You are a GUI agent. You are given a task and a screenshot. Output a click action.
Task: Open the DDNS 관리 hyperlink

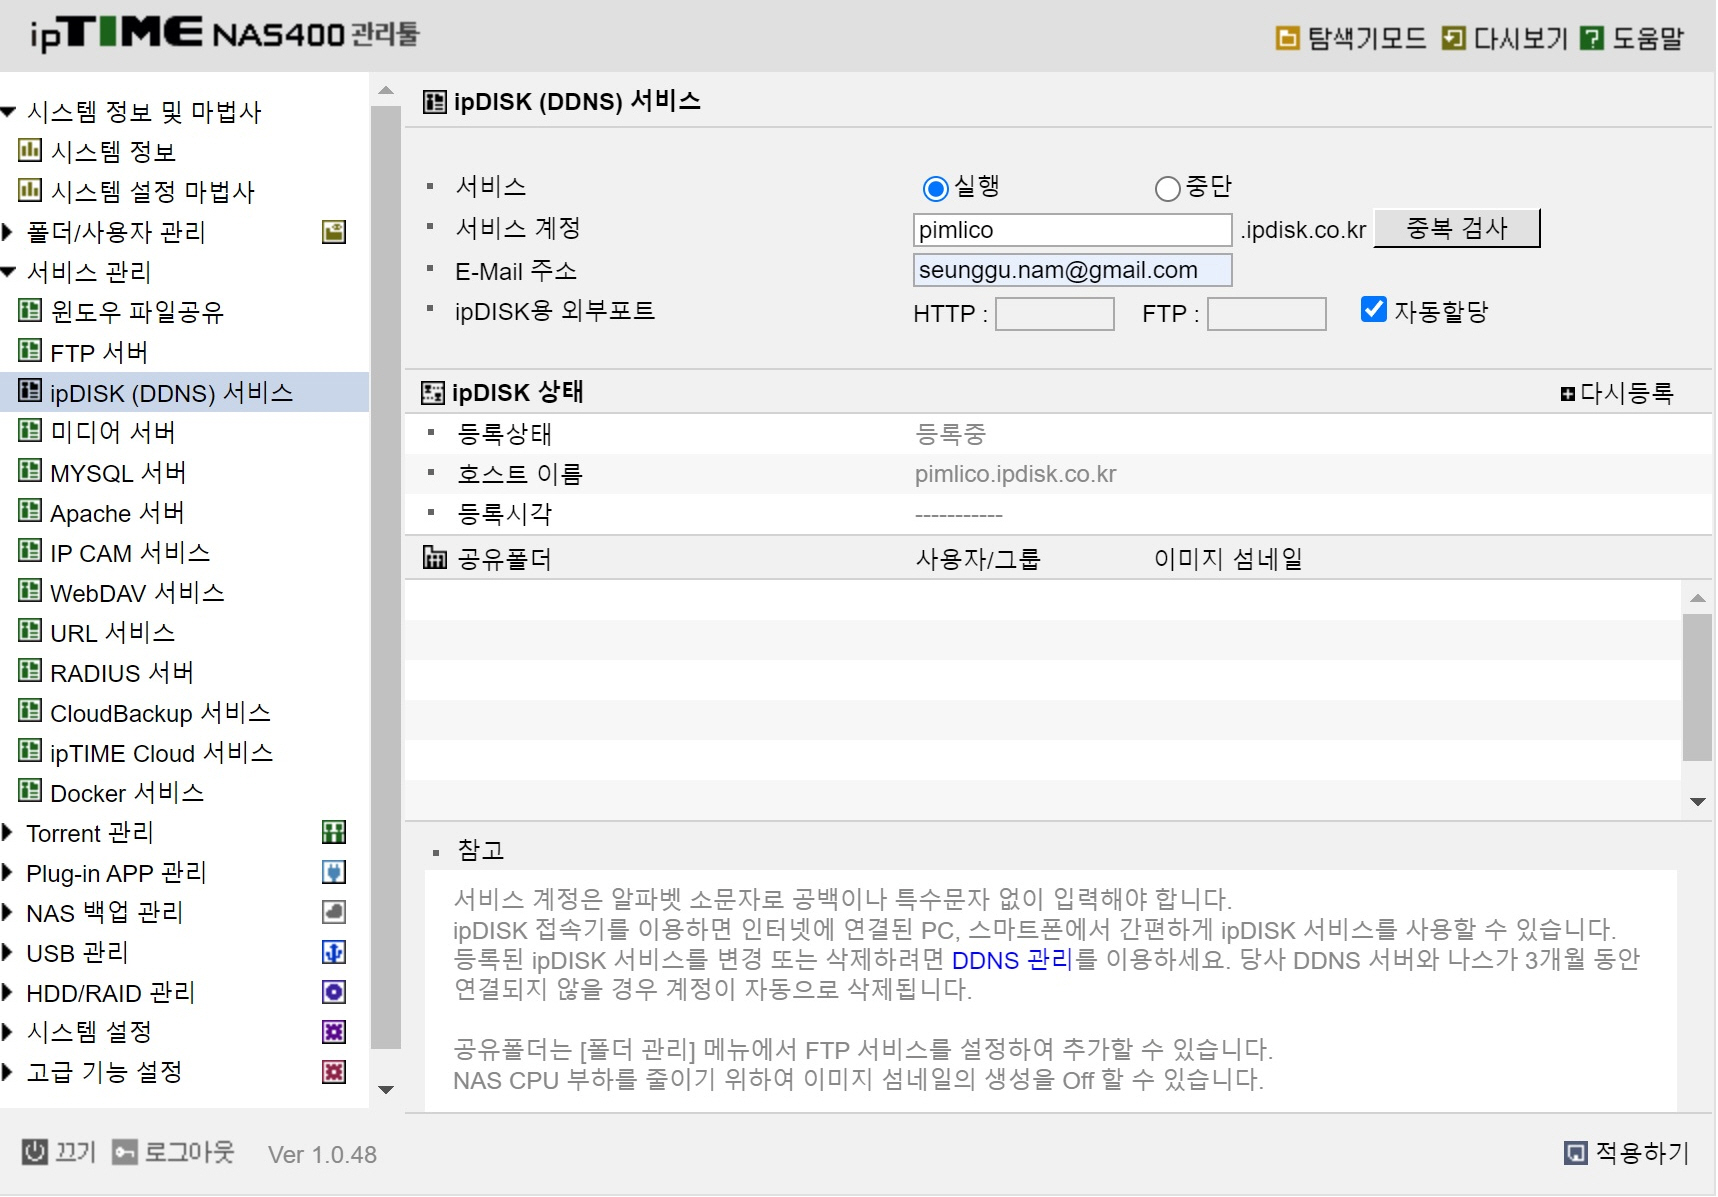1011,960
